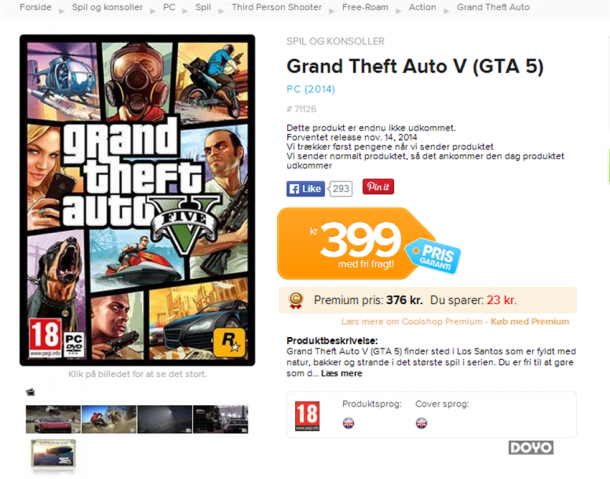Click the red Pin it button

[378, 187]
